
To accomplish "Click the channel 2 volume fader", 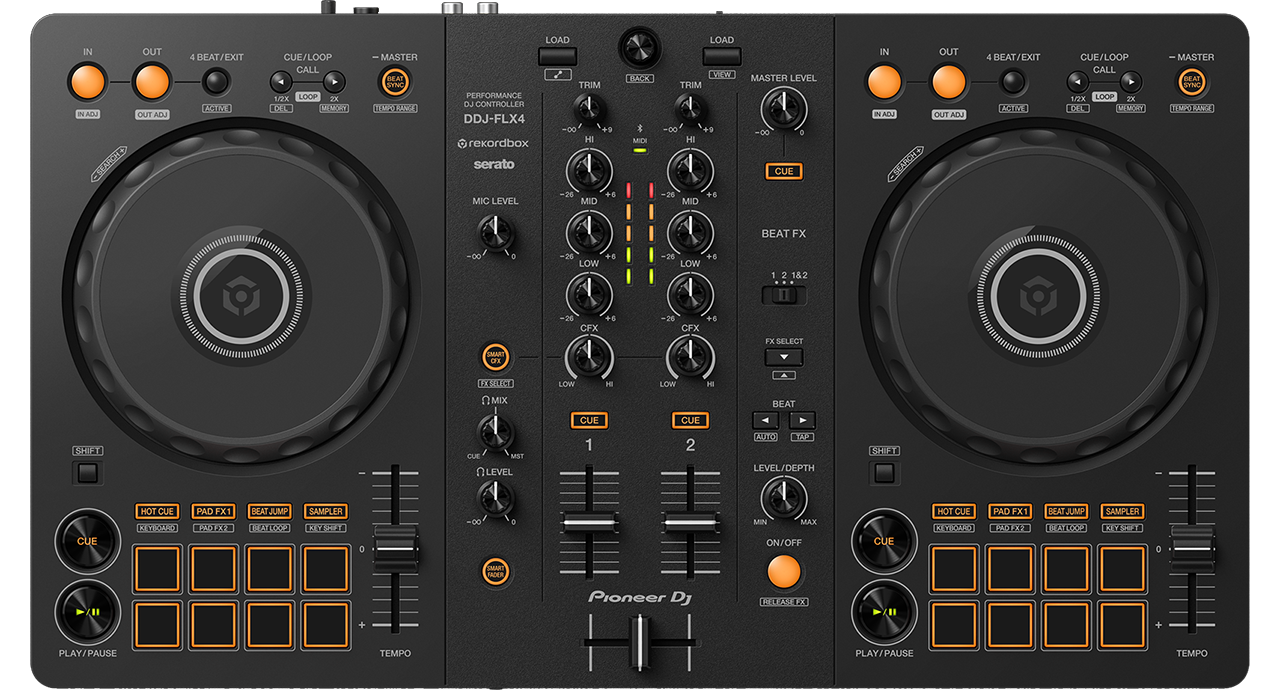I will pyautogui.click(x=690, y=524).
